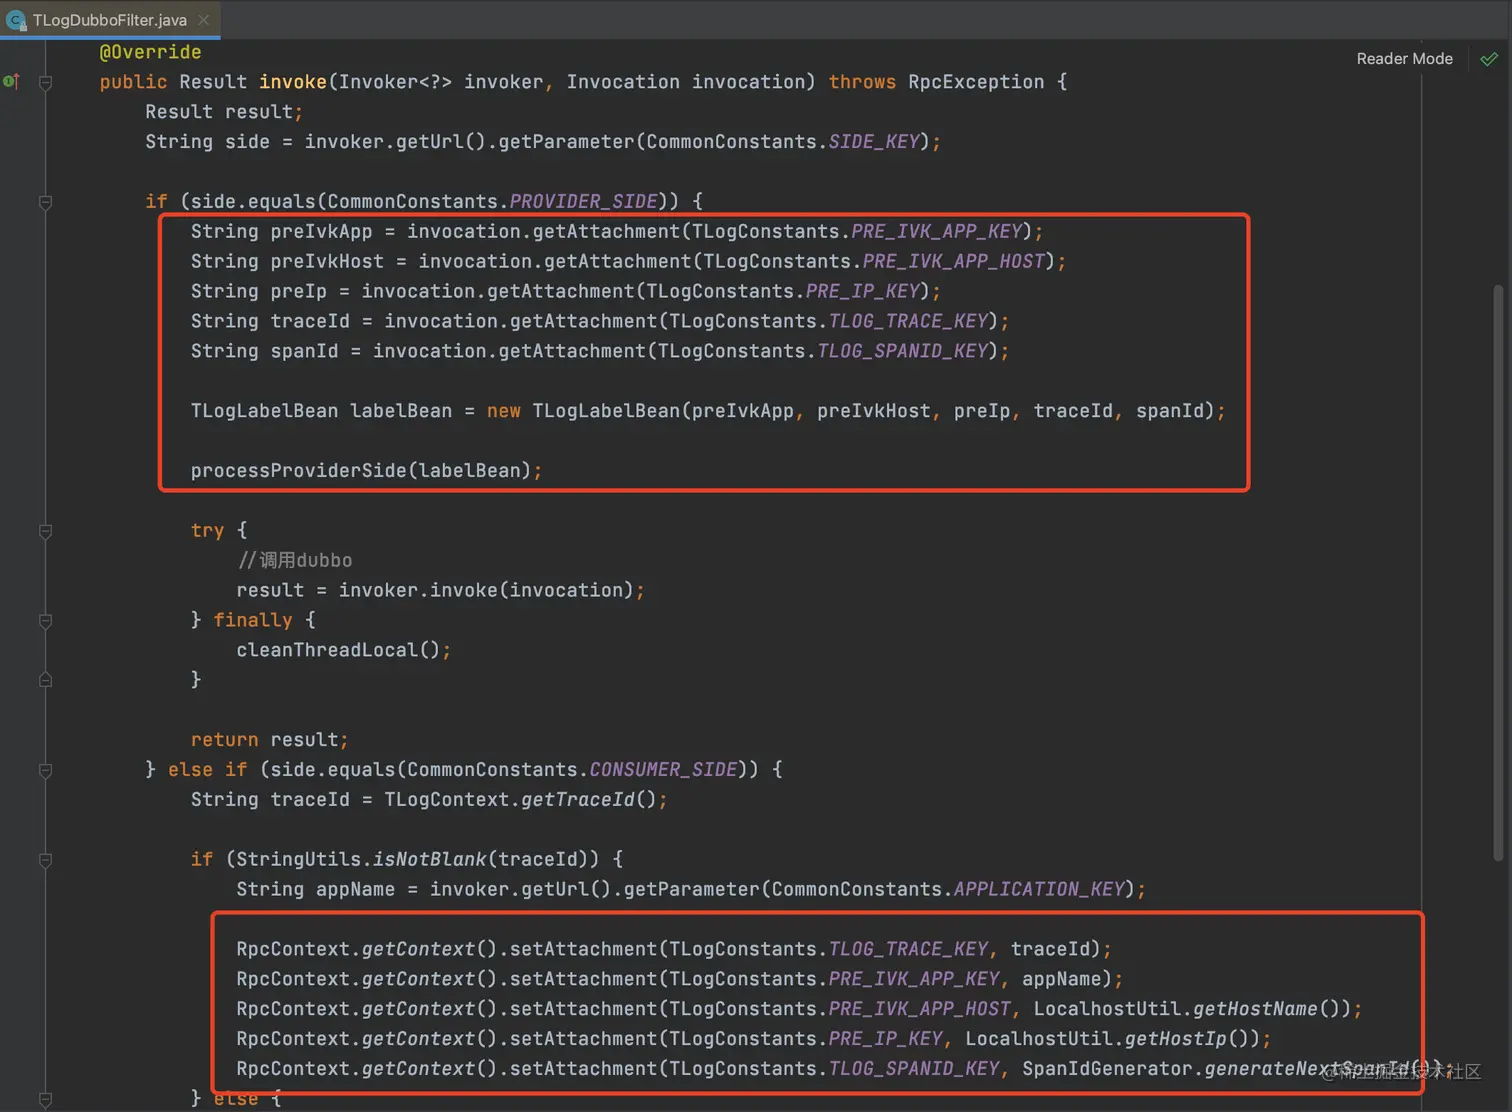
Task: Click the fold end marker after cleanThreadLocal block
Action: 45,680
